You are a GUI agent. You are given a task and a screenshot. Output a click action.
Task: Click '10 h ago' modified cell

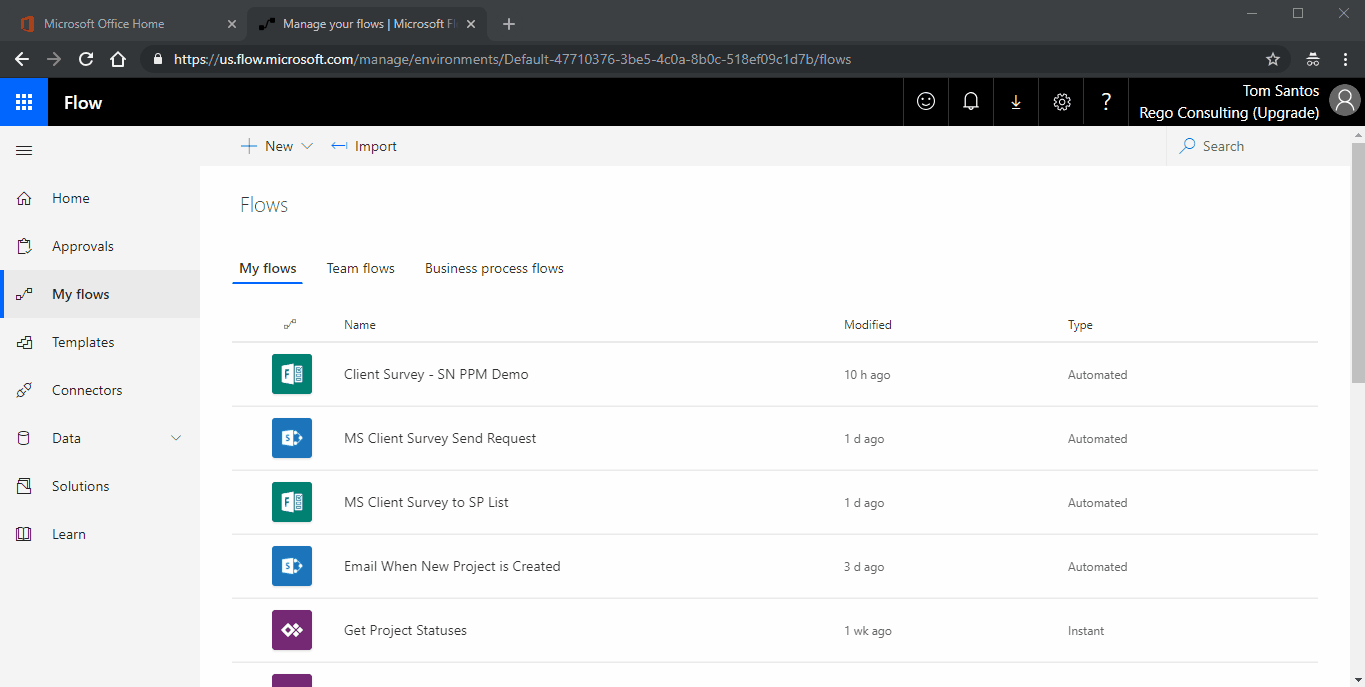point(867,375)
